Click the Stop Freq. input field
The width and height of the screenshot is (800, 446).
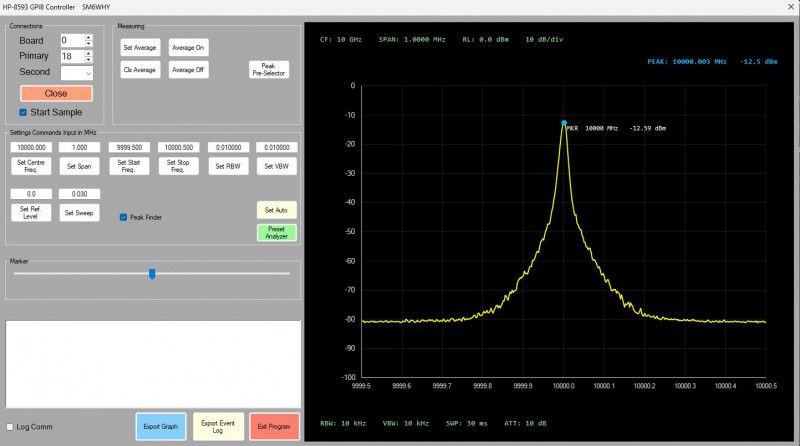pos(179,147)
